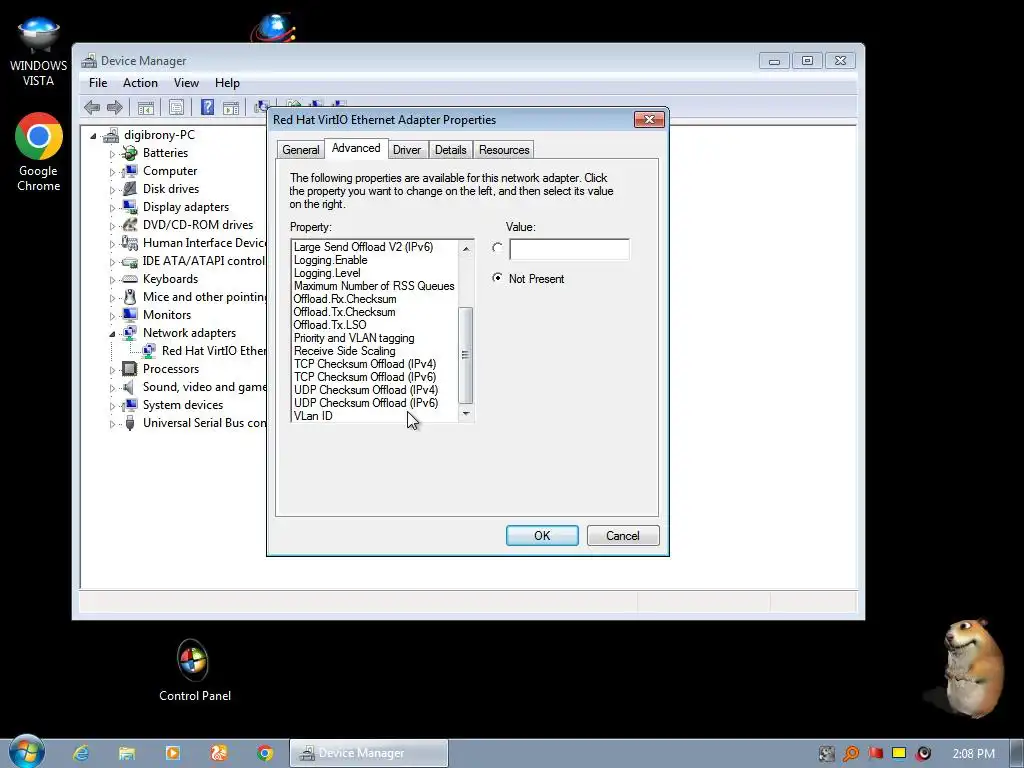Select the empty Value radio button

click(498, 248)
